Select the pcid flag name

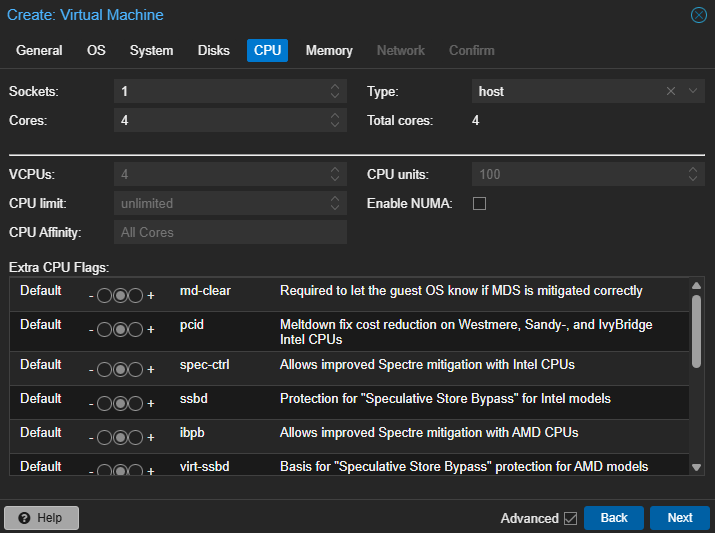(192, 325)
